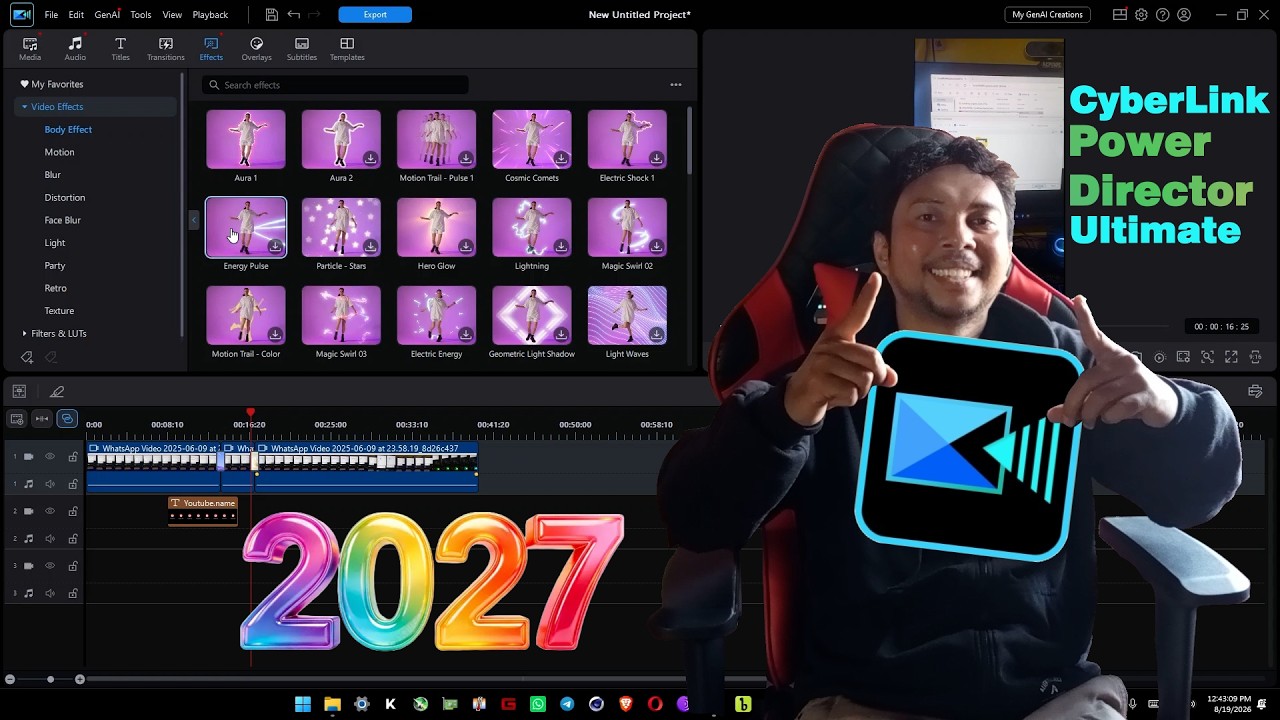
Task: Switch preview to full screen
Action: pyautogui.click(x=1231, y=357)
